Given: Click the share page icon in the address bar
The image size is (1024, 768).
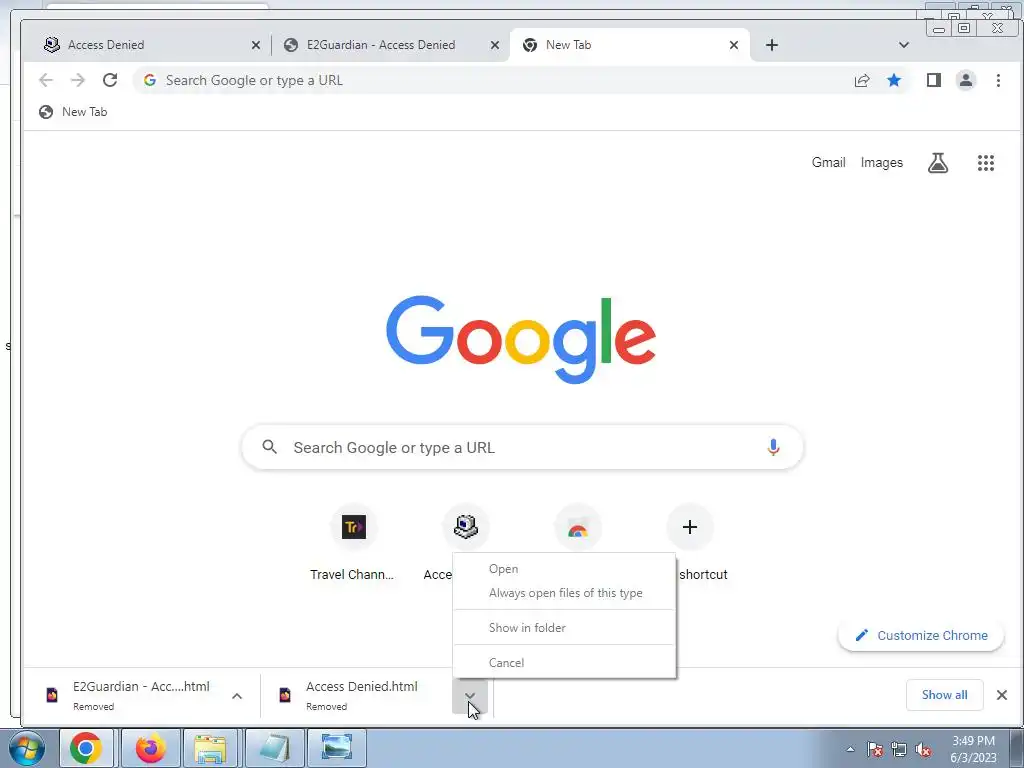Looking at the screenshot, I should [x=862, y=80].
